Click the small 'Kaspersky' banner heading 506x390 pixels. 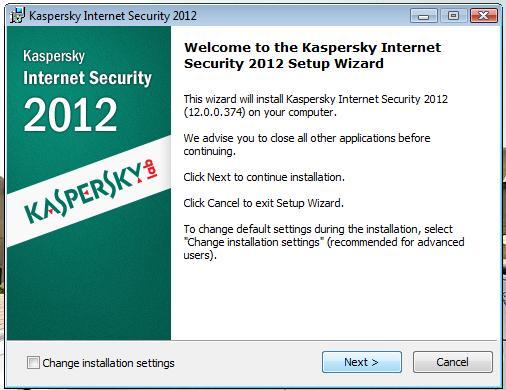pyautogui.click(x=54, y=56)
